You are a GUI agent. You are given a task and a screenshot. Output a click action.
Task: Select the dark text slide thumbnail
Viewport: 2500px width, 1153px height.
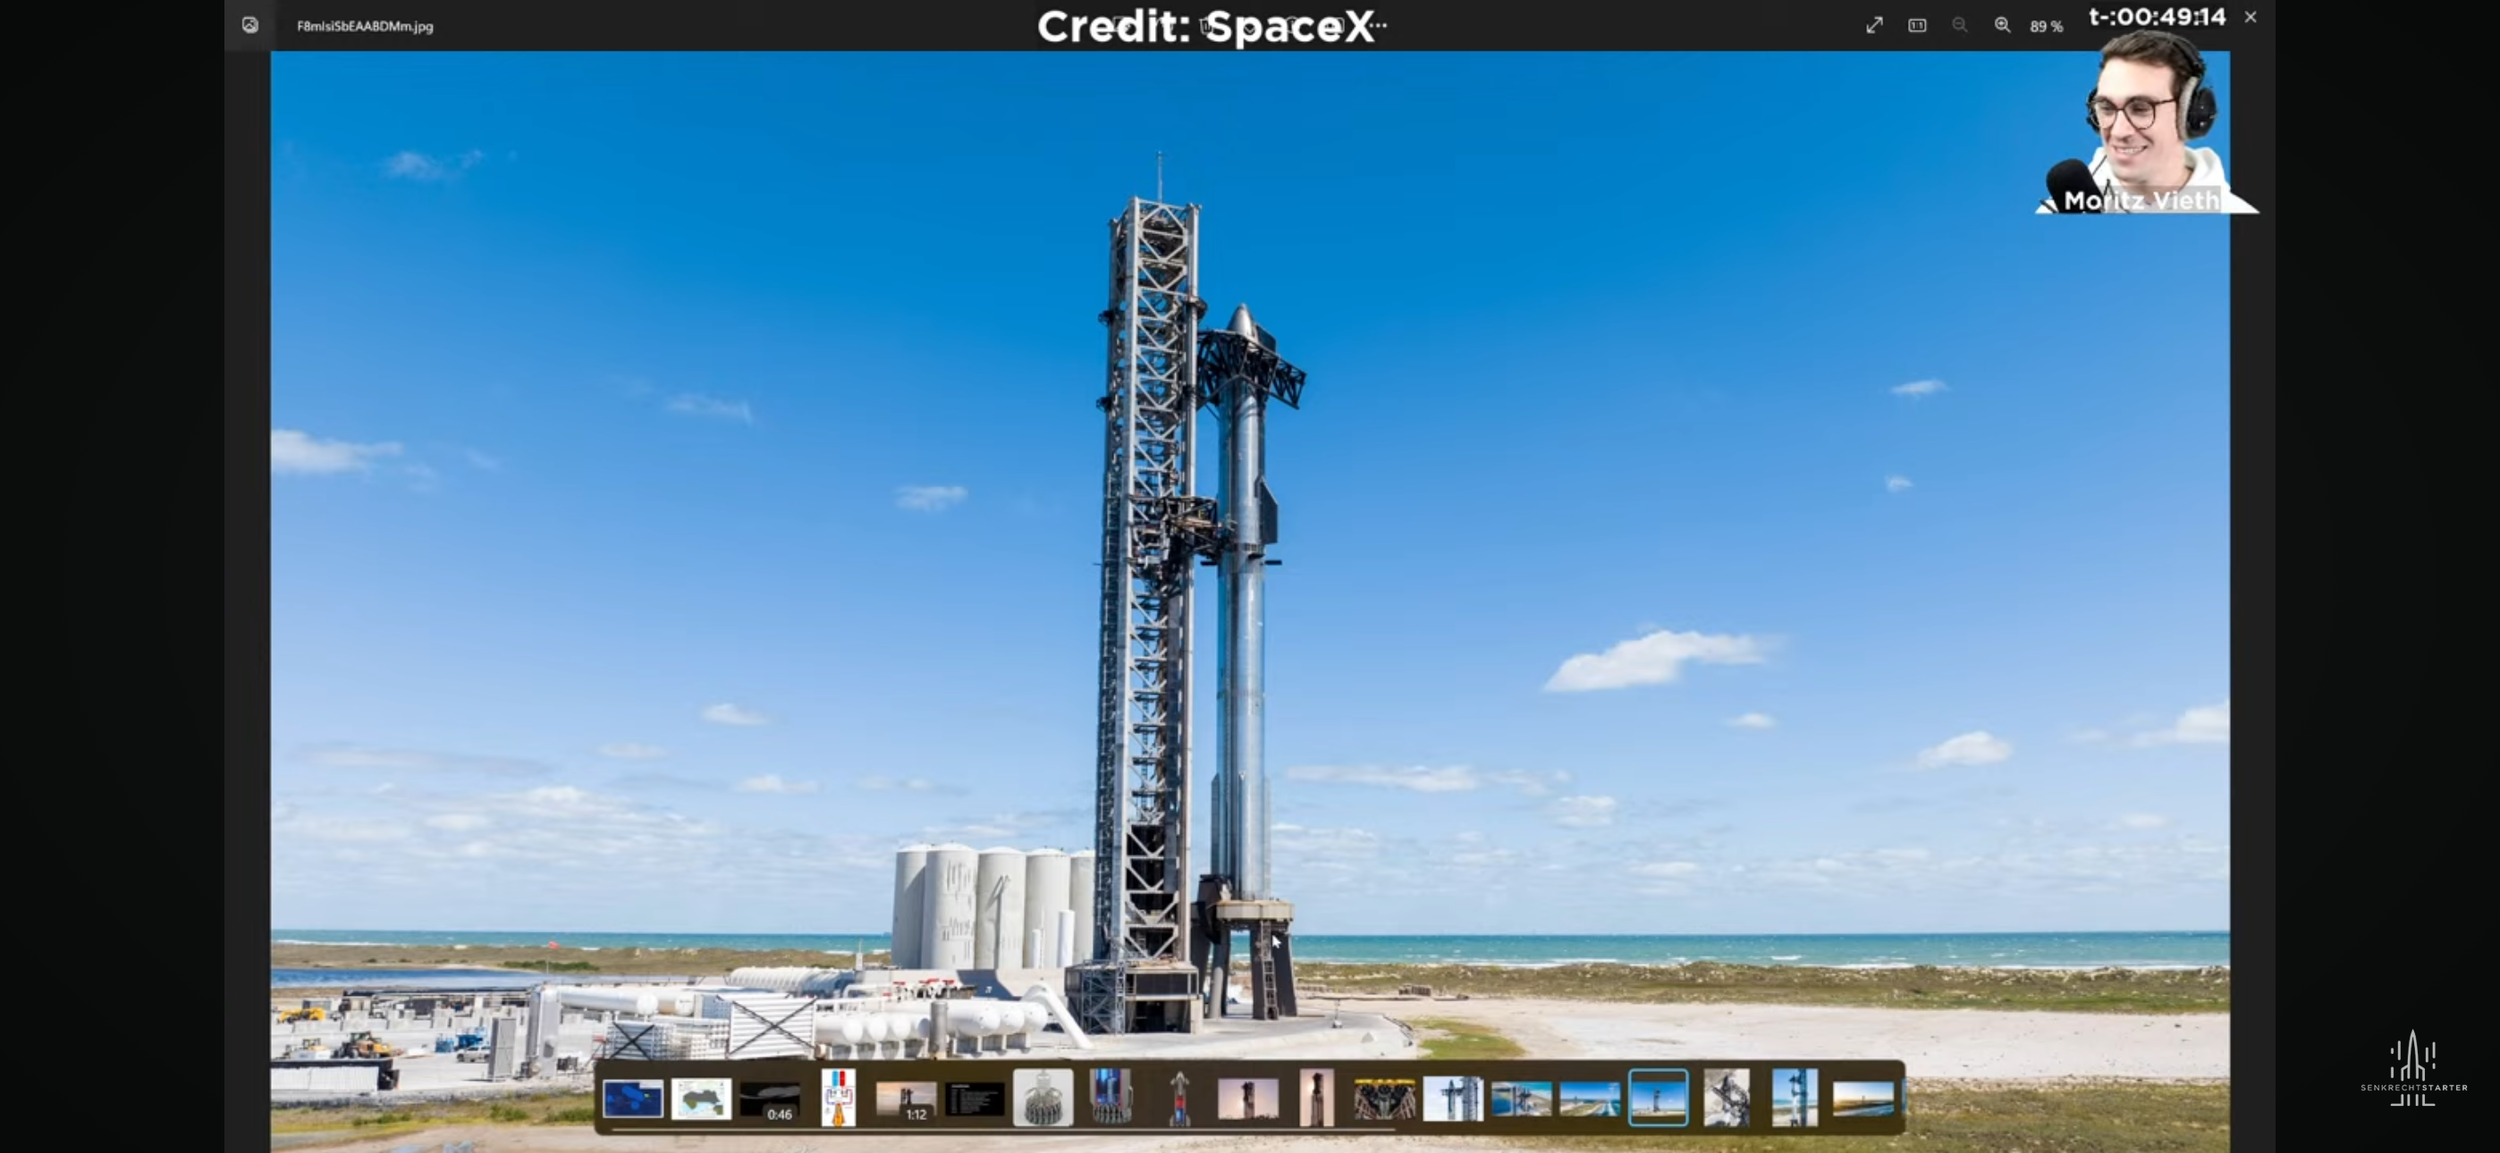974,1098
